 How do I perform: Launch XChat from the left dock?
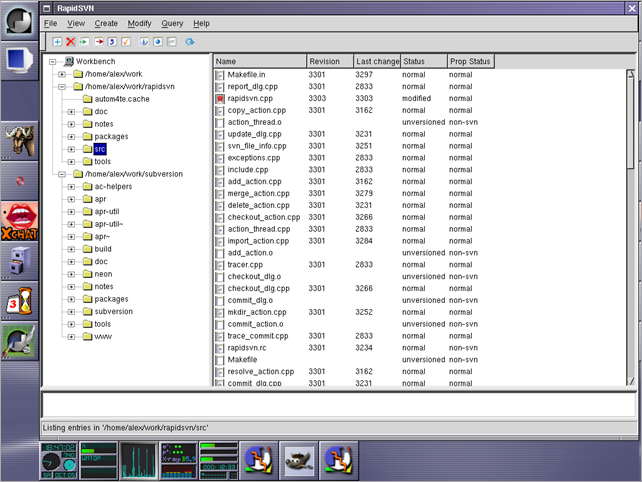[x=22, y=219]
